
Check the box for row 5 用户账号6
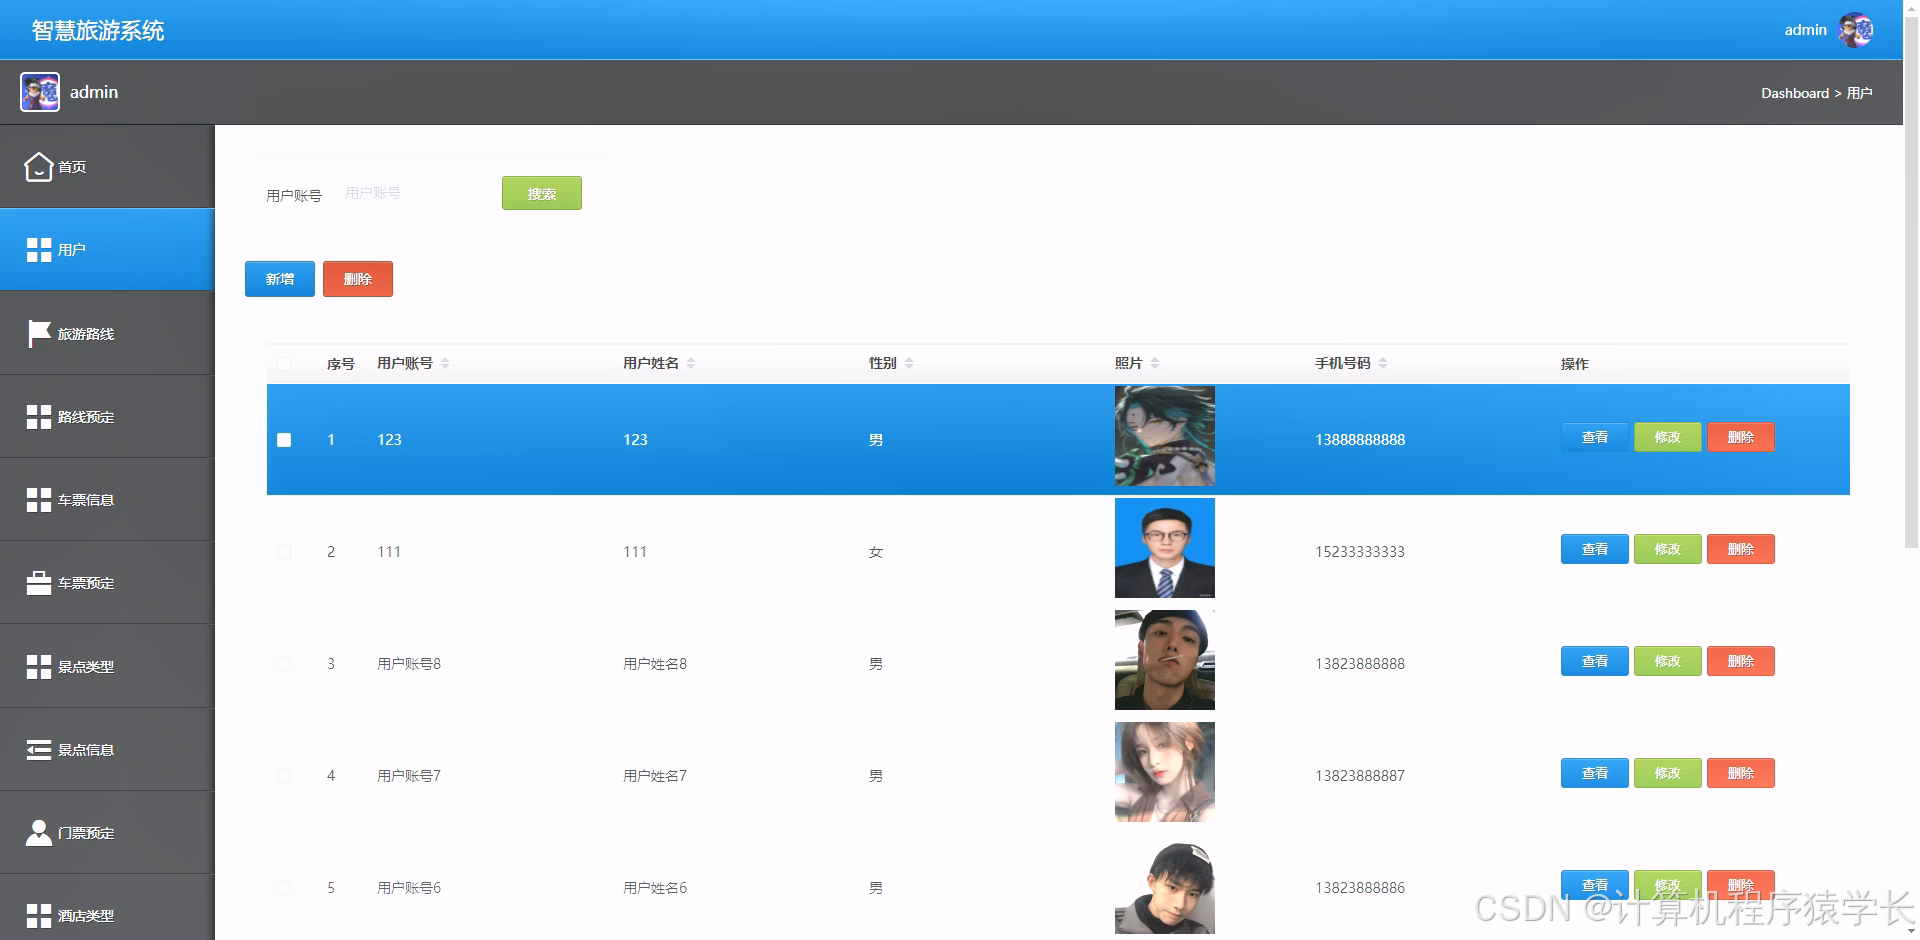pos(284,888)
